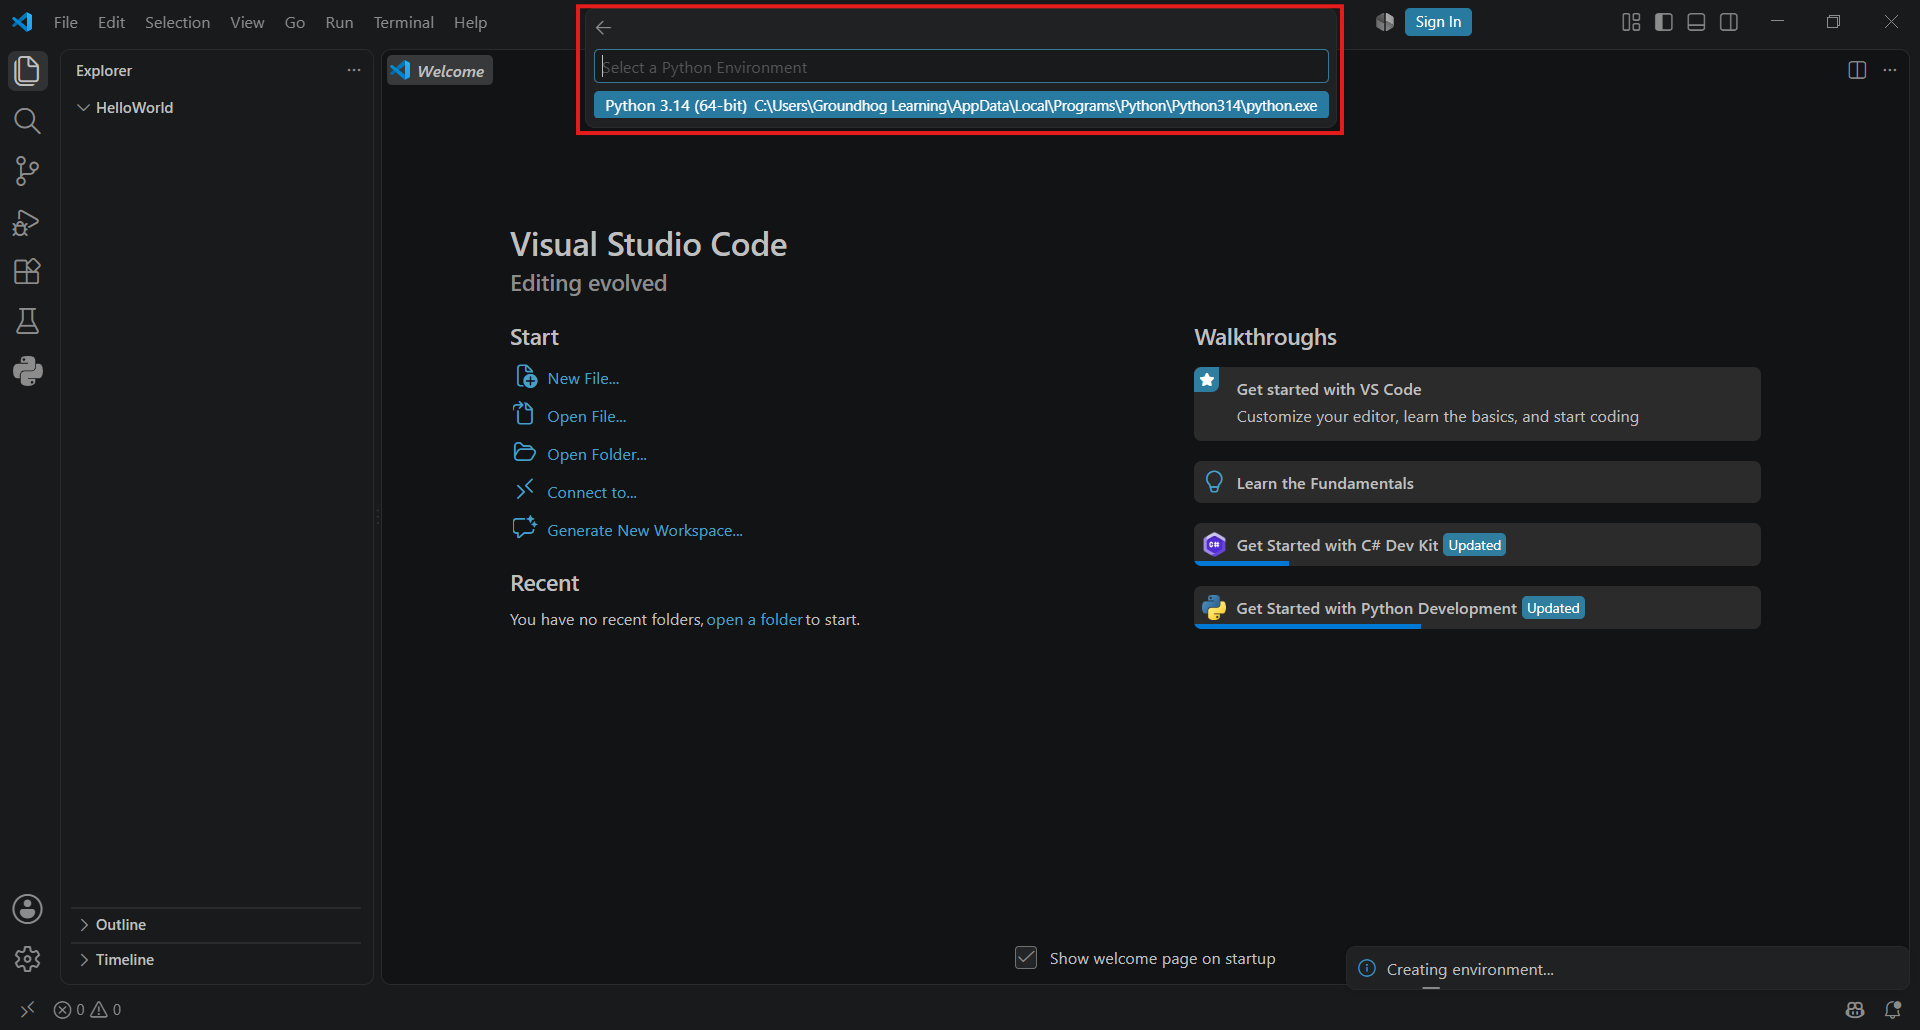Open the Explorer view in activity bar

coord(28,71)
